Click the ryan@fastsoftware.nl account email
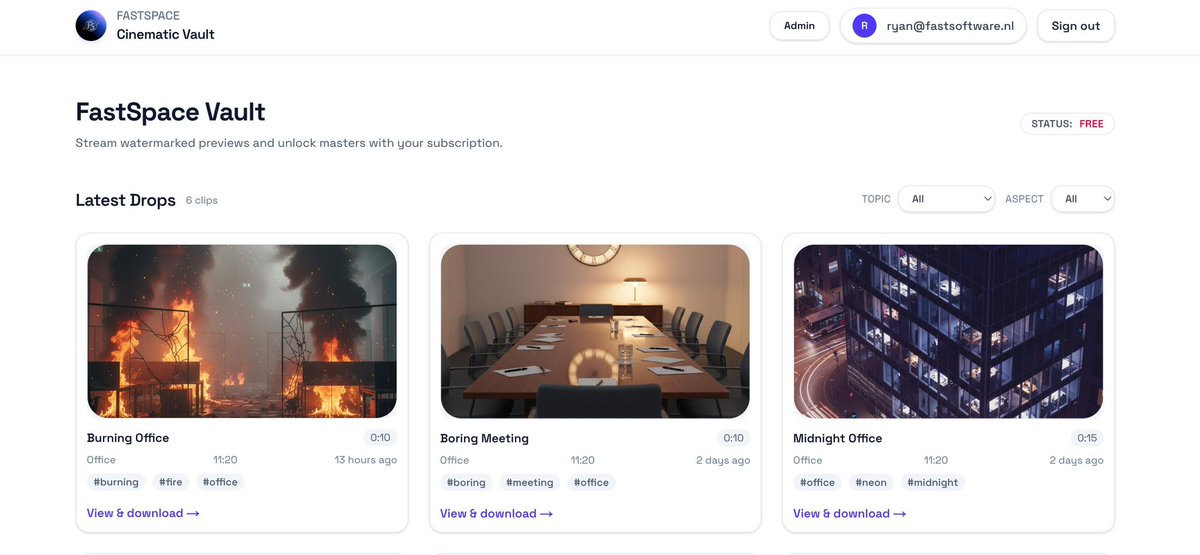This screenshot has height=555, width=1200. click(950, 26)
